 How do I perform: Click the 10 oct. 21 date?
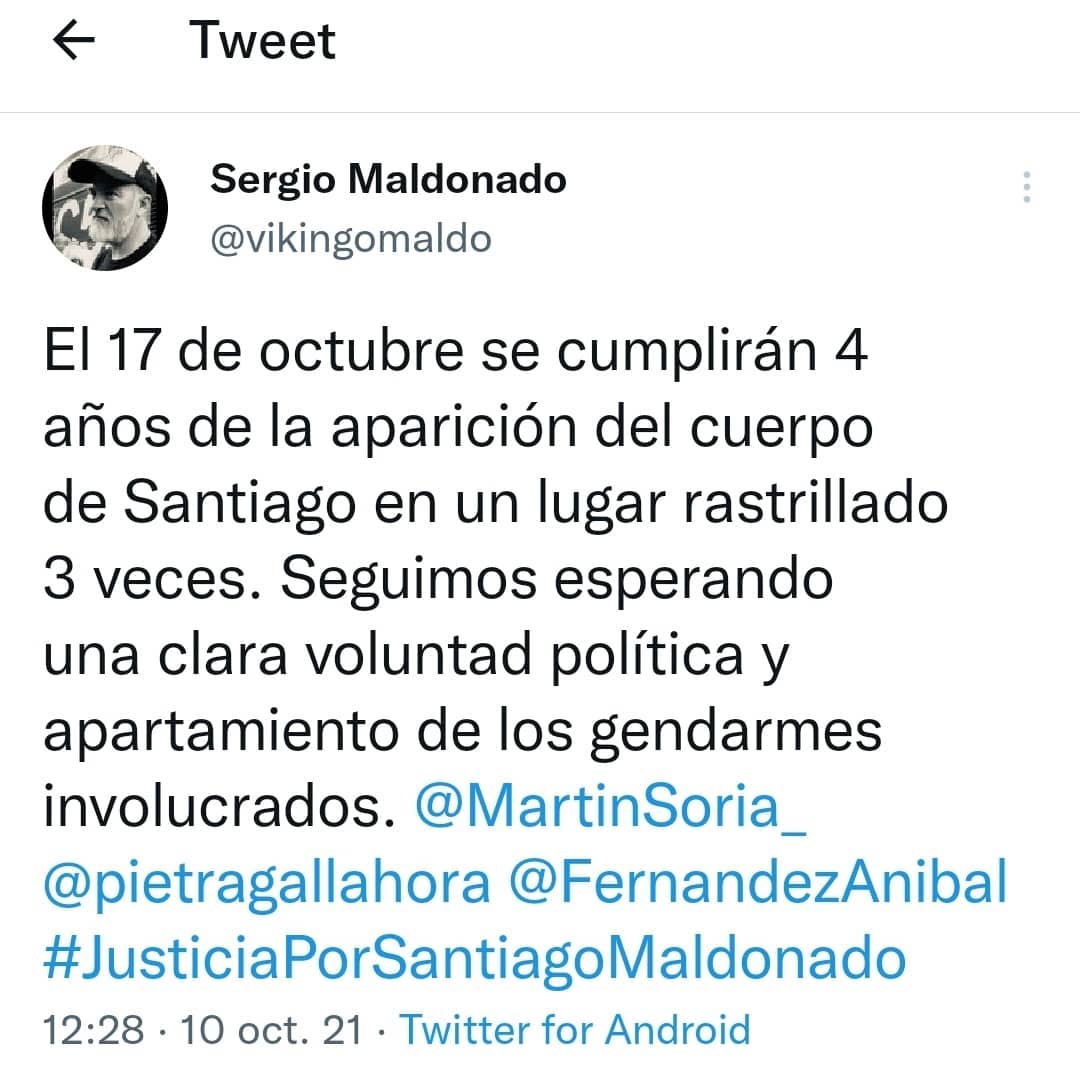(x=271, y=1030)
